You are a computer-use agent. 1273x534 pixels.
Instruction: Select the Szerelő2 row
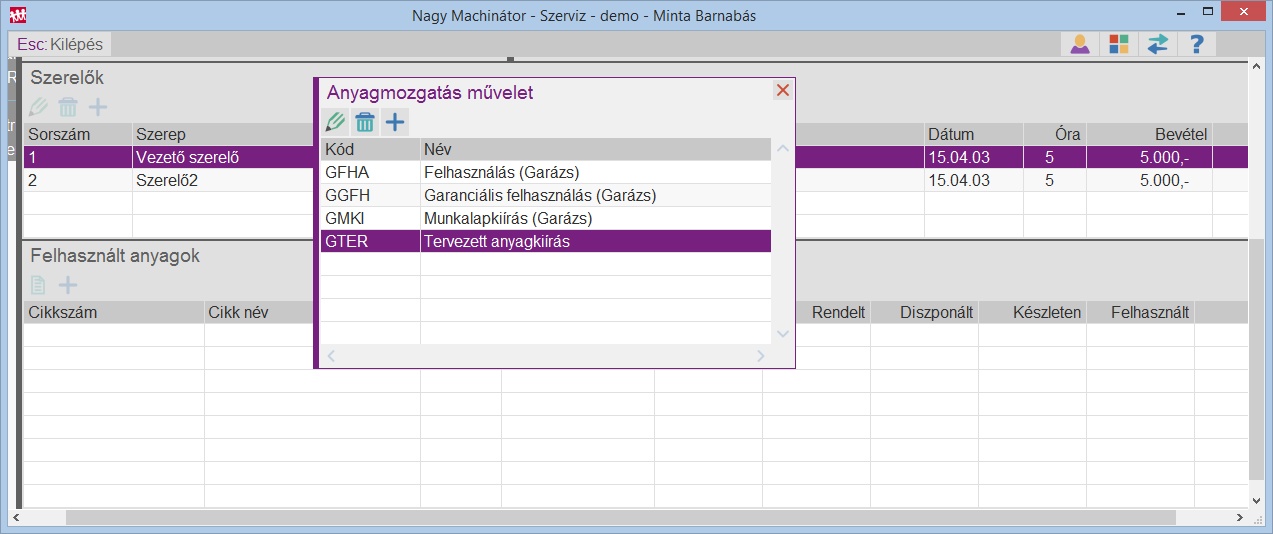[x=635, y=180]
